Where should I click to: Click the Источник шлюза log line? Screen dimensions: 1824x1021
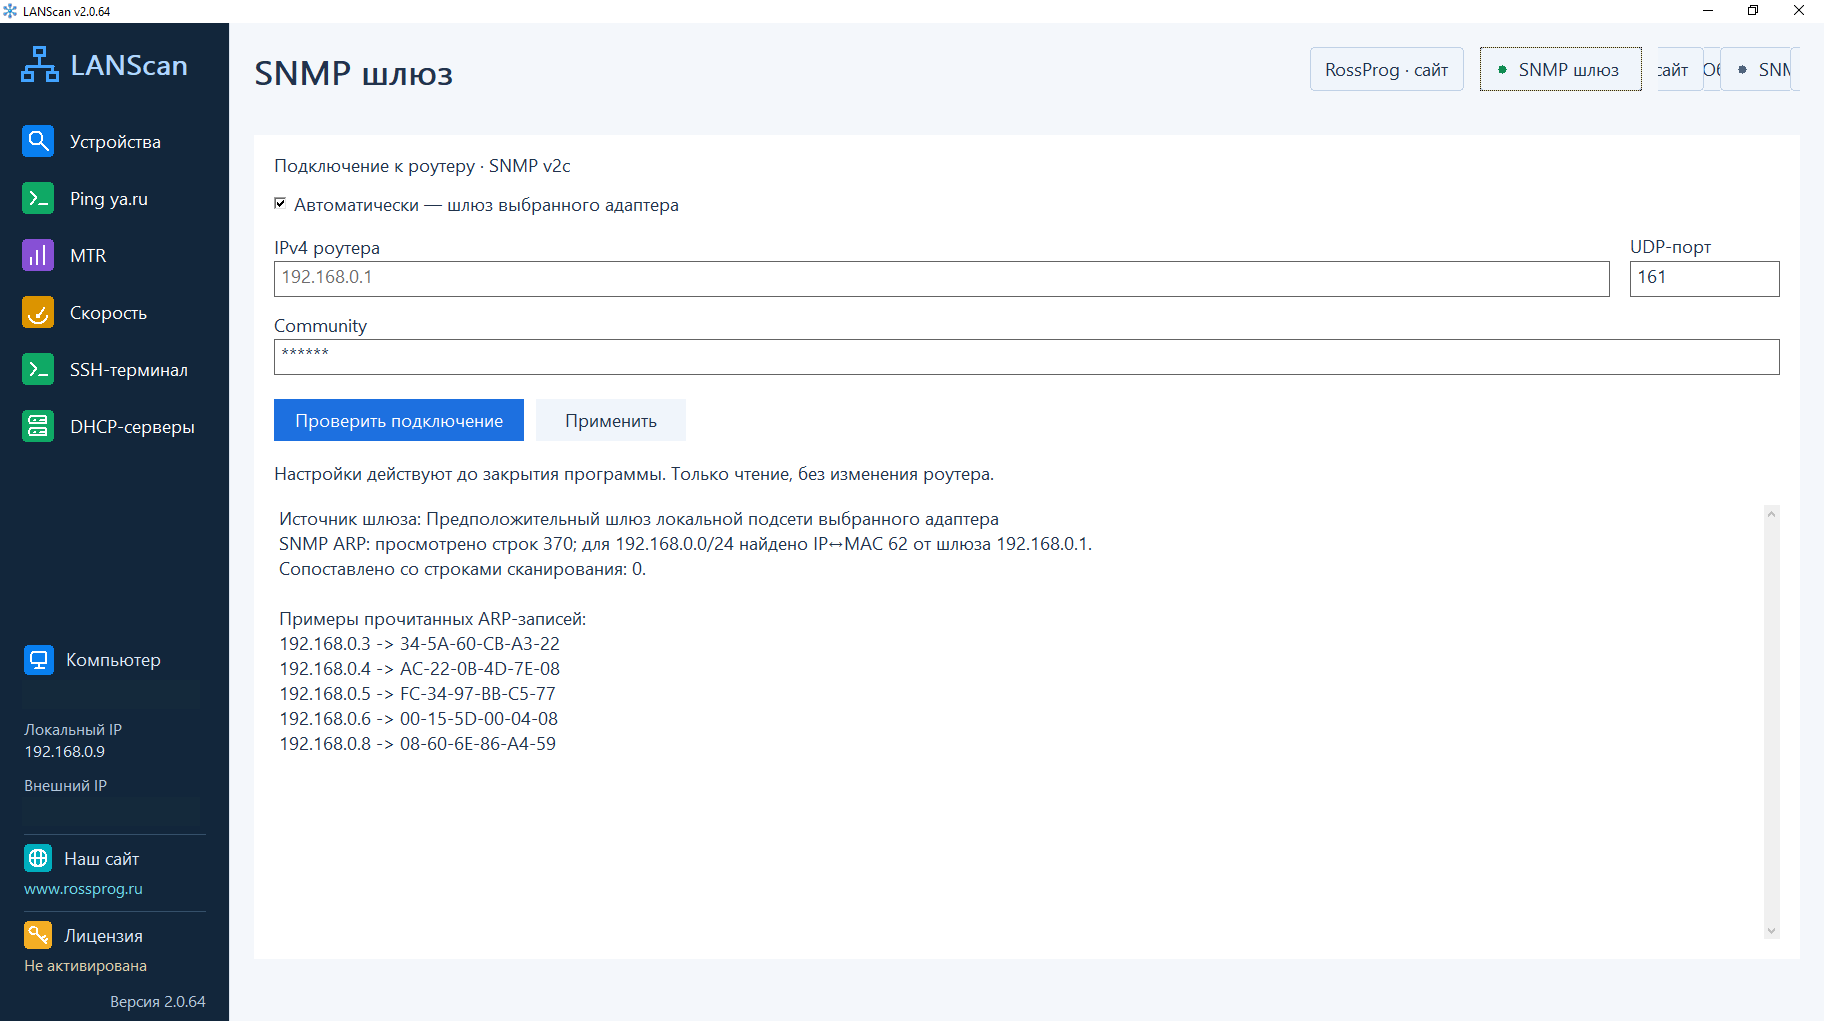pyautogui.click(x=639, y=518)
